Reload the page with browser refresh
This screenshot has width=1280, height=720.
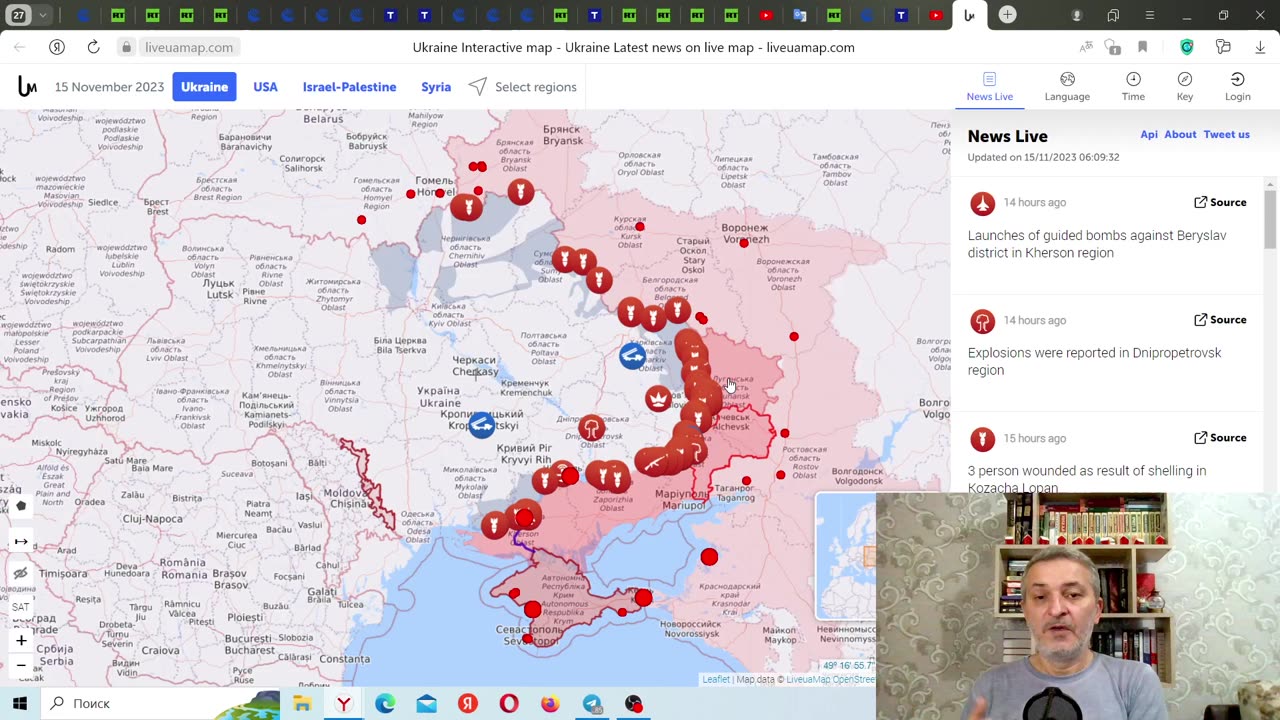coord(93,47)
